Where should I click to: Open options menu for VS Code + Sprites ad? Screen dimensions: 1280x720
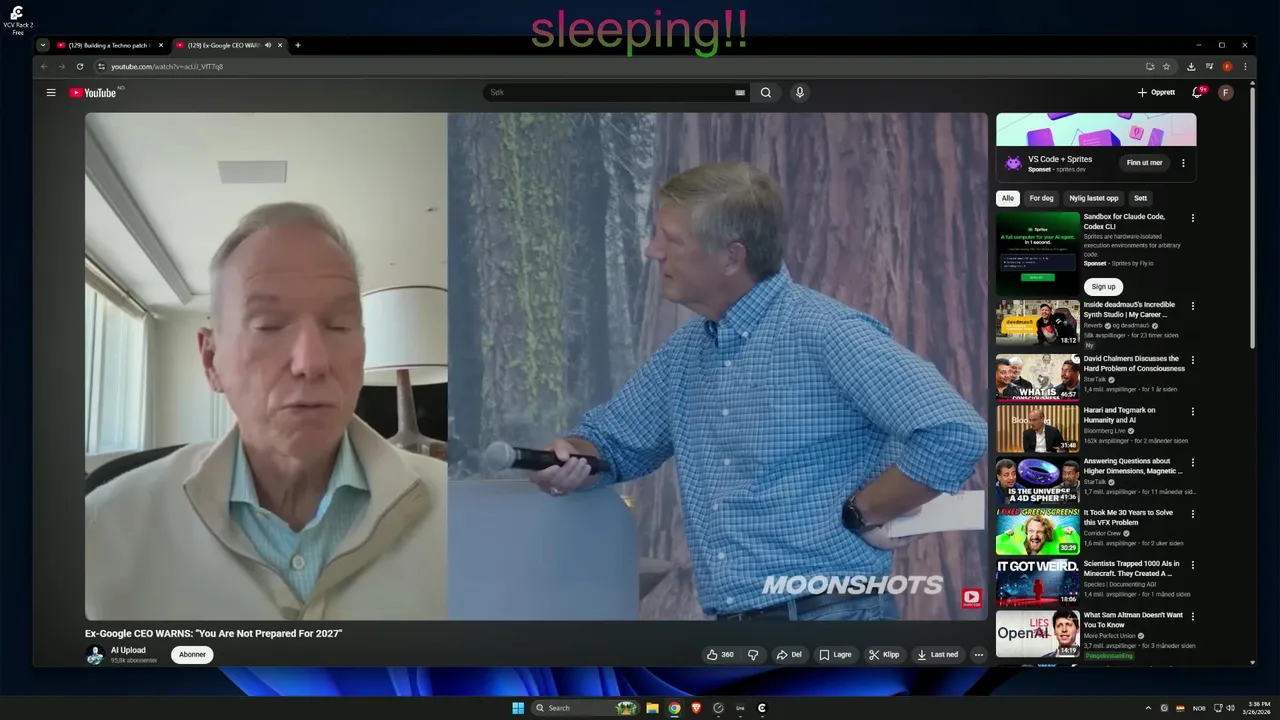pos(1183,163)
